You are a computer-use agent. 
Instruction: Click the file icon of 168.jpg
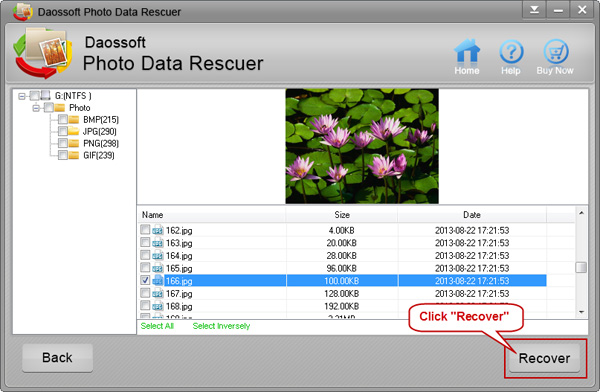(x=158, y=306)
